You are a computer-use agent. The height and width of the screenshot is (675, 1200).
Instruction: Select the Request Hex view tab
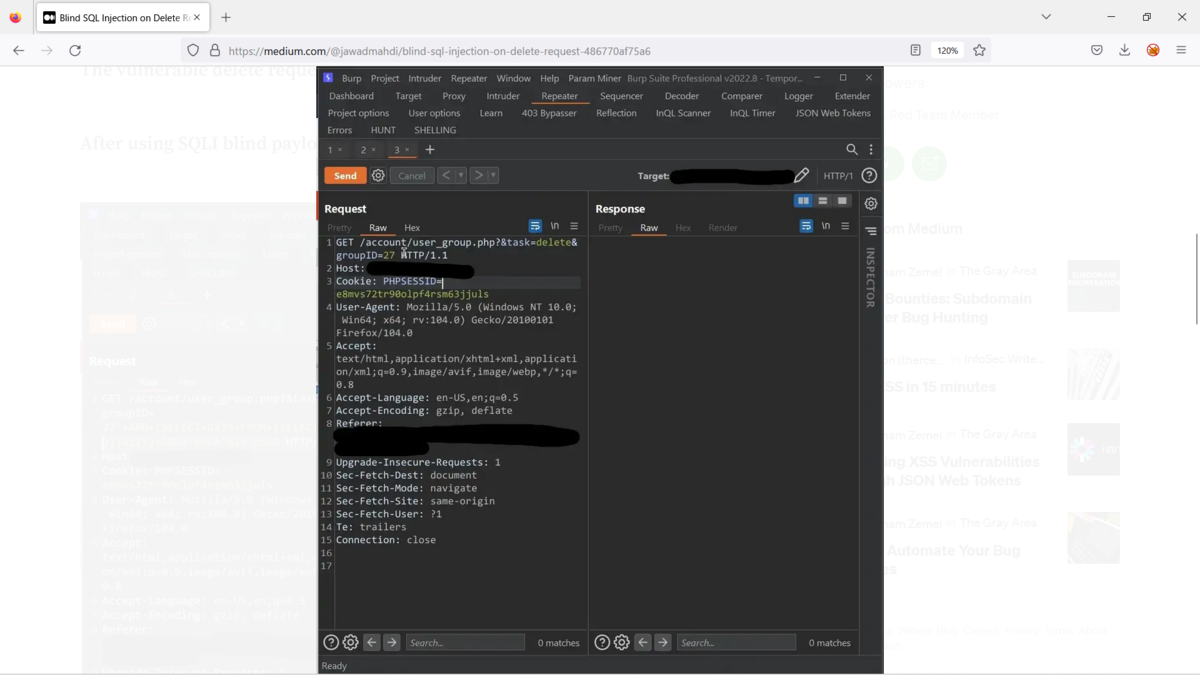(x=412, y=227)
